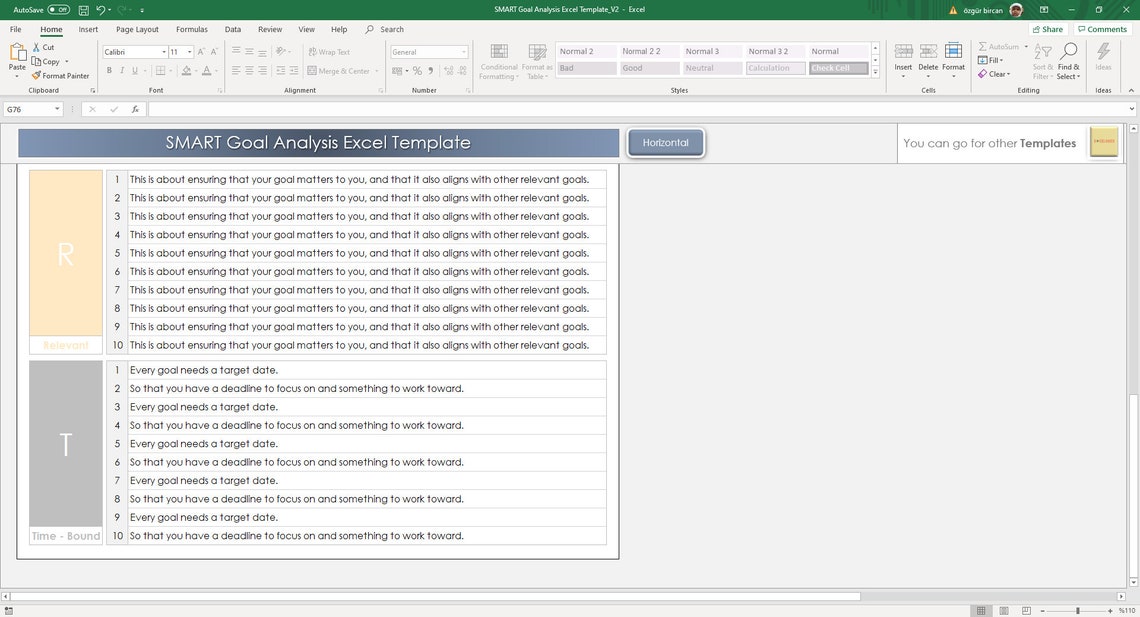The width and height of the screenshot is (1140, 617).
Task: Open the Insert ribbon tab
Action: point(88,29)
